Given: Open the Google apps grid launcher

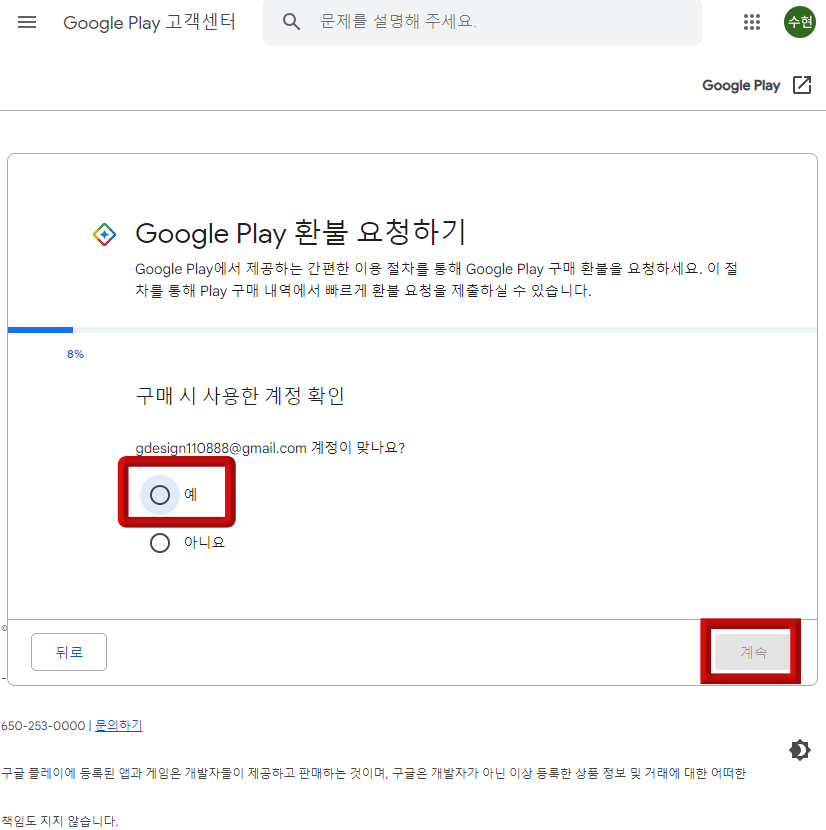Looking at the screenshot, I should [x=752, y=21].
